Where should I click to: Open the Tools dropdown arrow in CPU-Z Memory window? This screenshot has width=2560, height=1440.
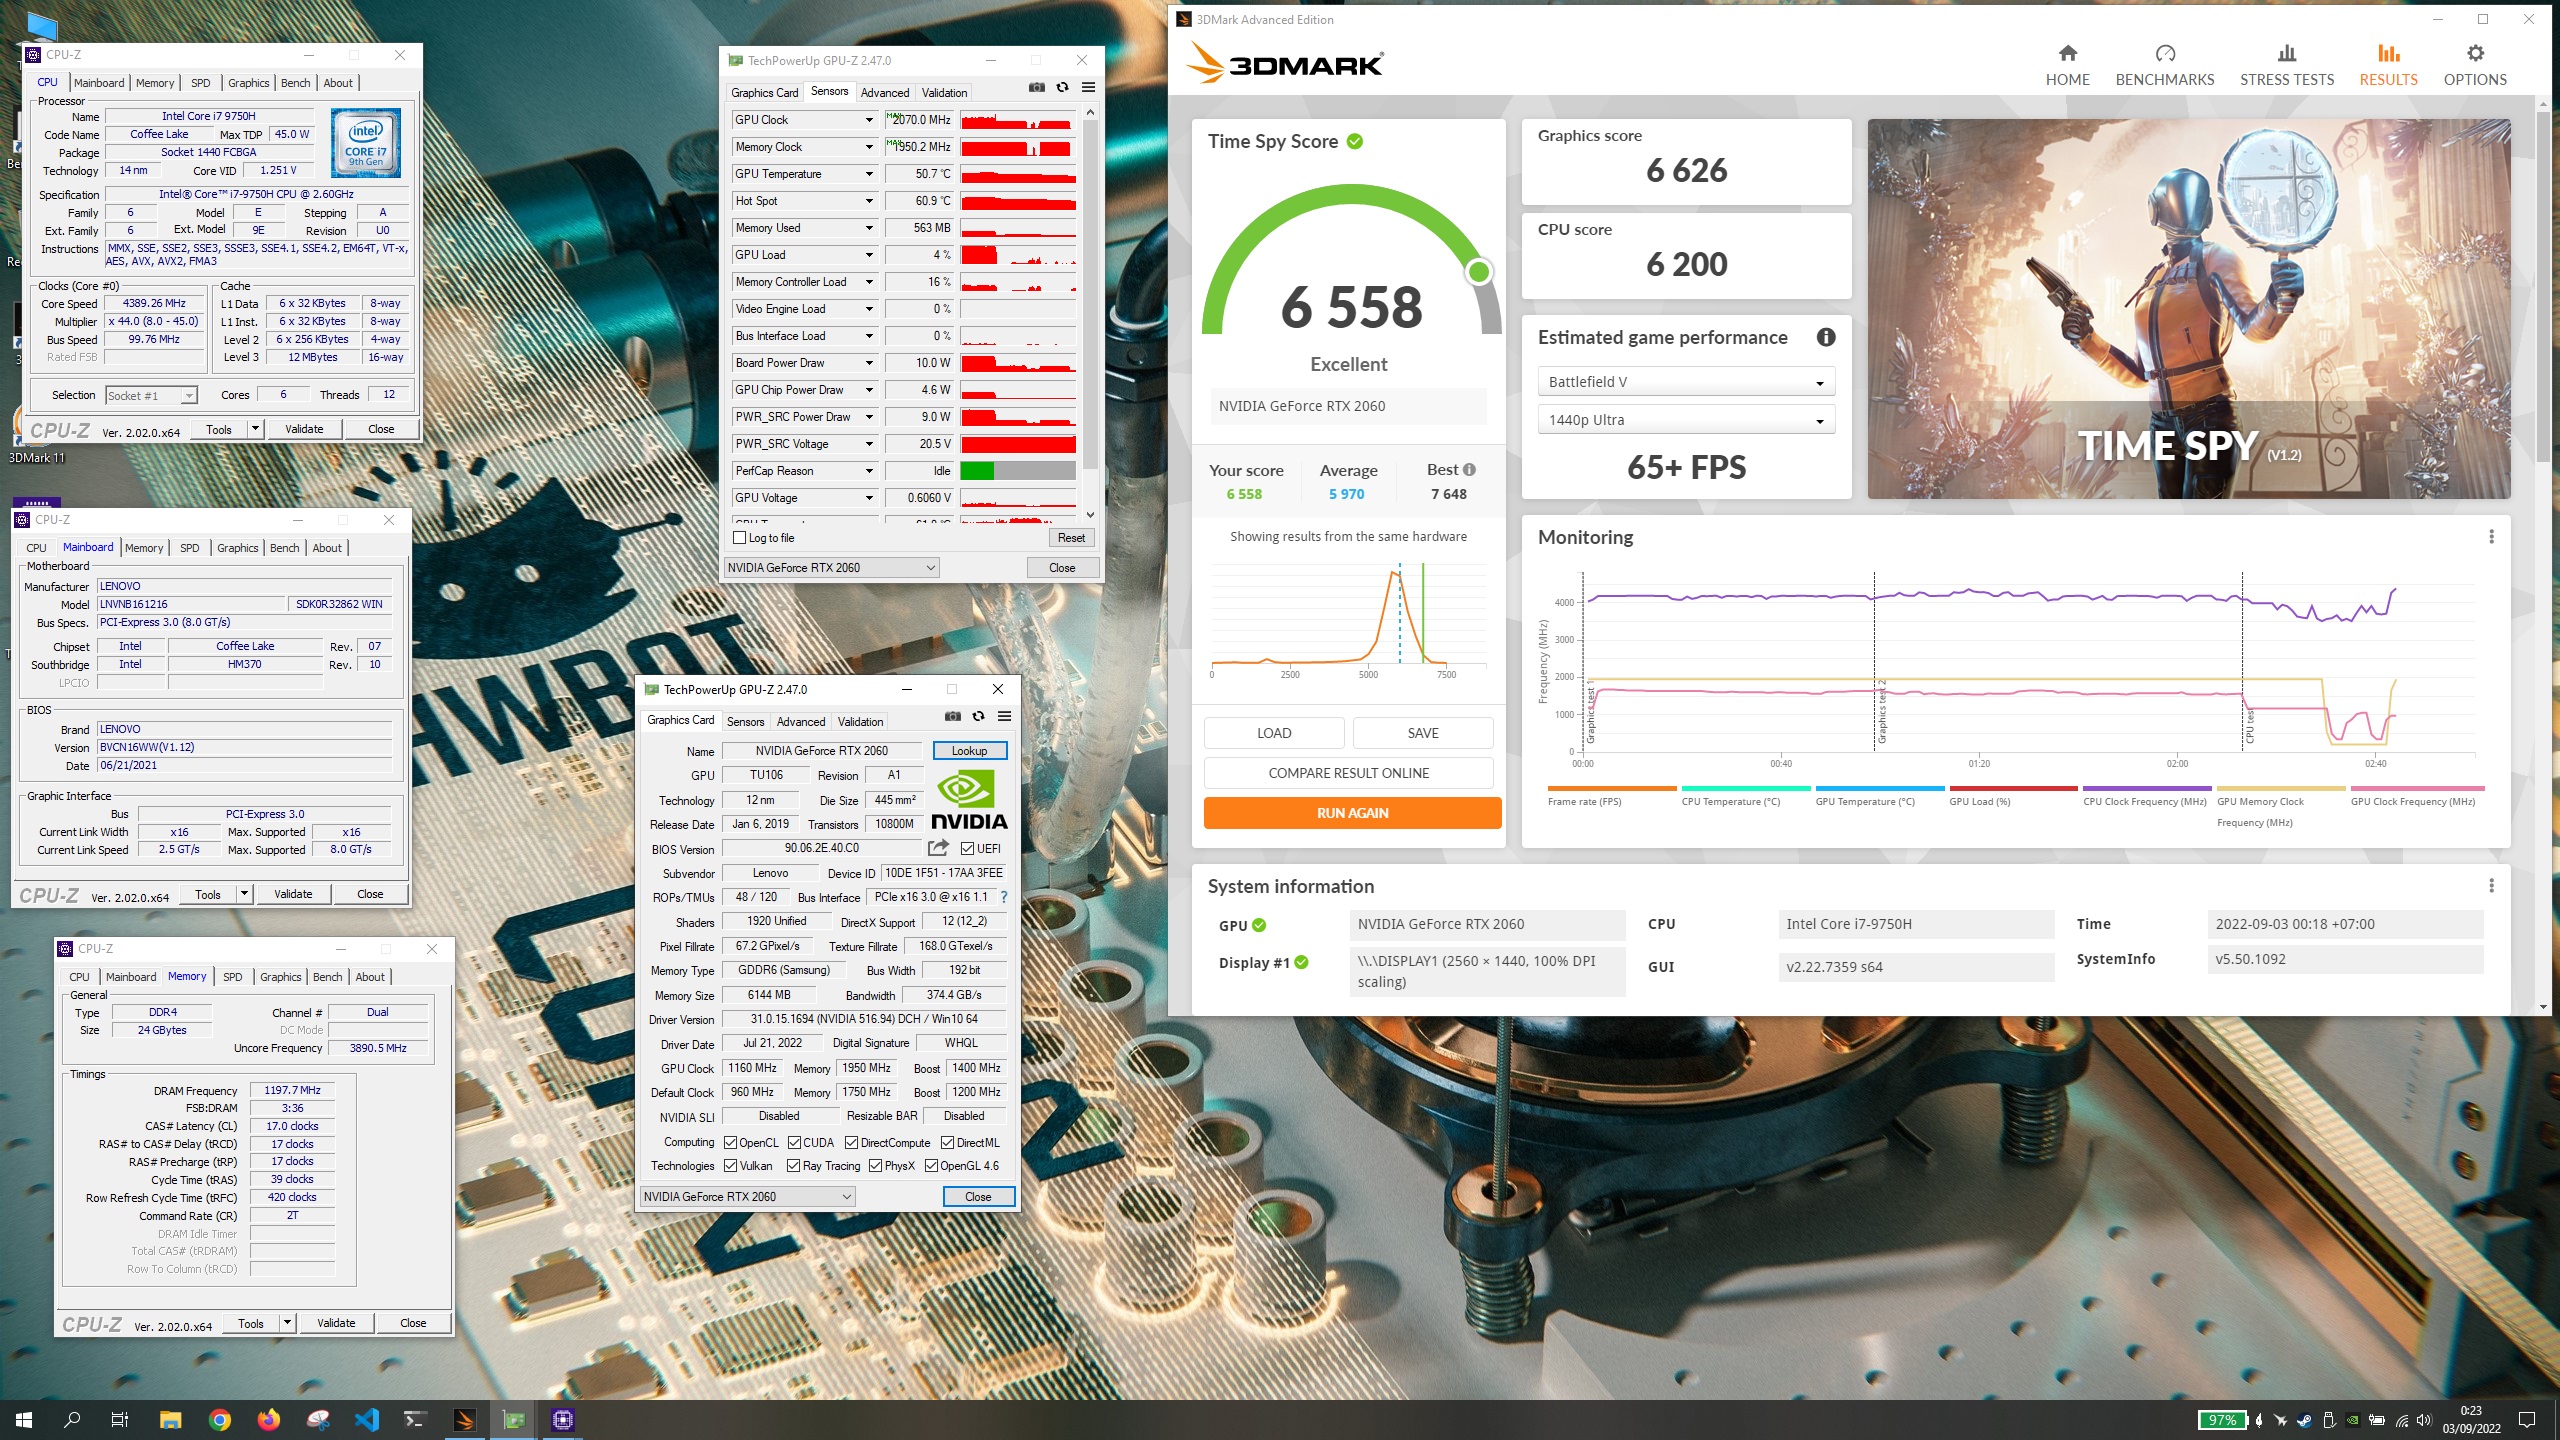pyautogui.click(x=287, y=1323)
